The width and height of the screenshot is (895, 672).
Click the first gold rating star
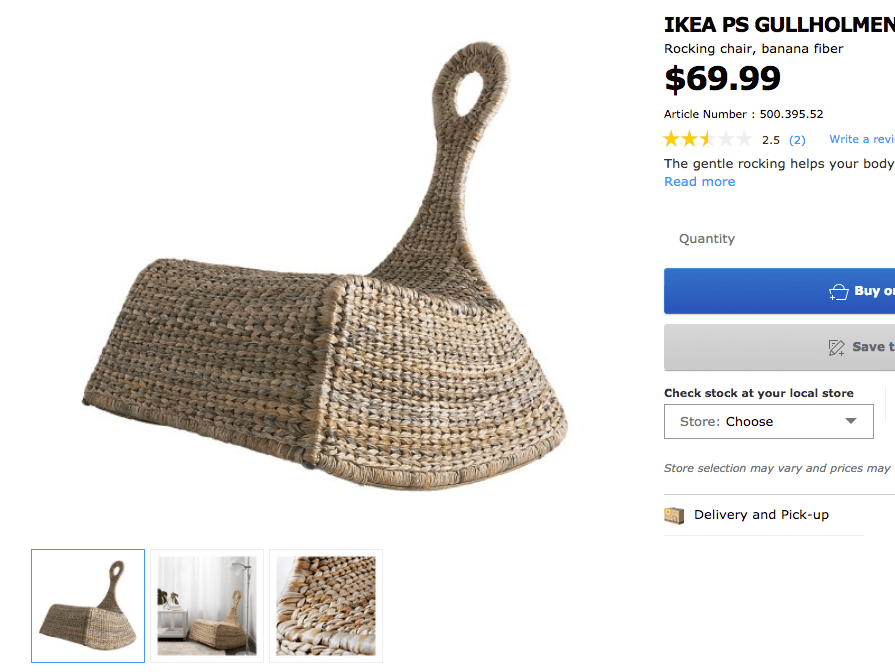(672, 139)
